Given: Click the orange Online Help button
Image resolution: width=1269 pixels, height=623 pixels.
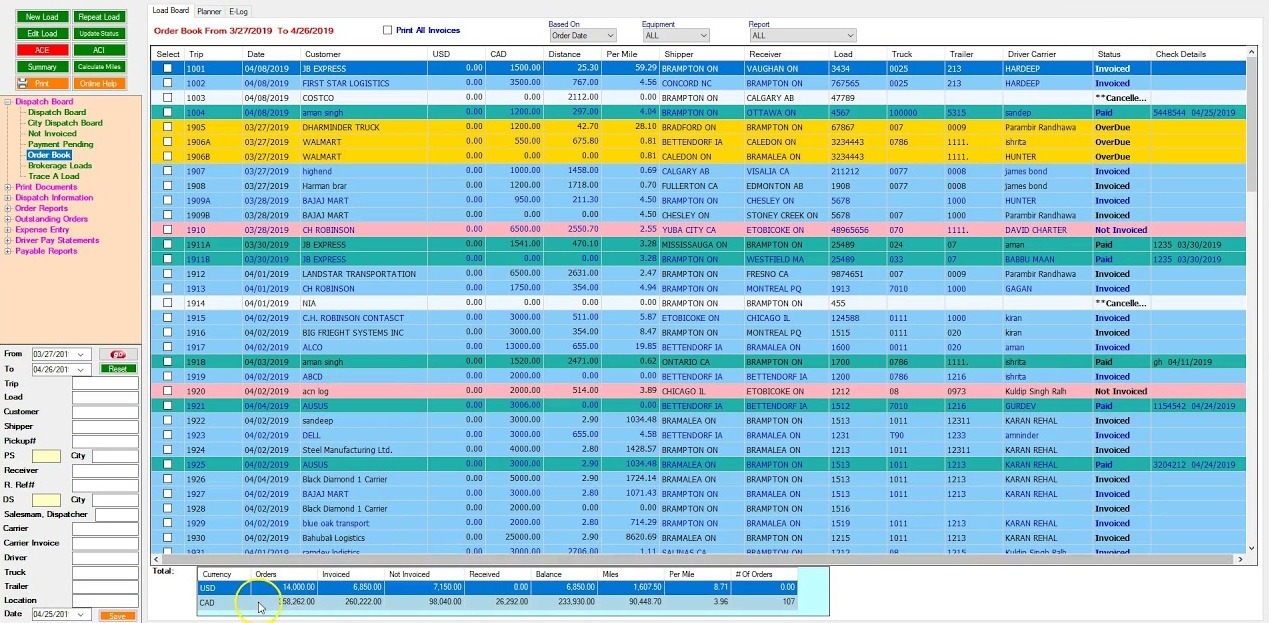Looking at the screenshot, I should (x=99, y=84).
